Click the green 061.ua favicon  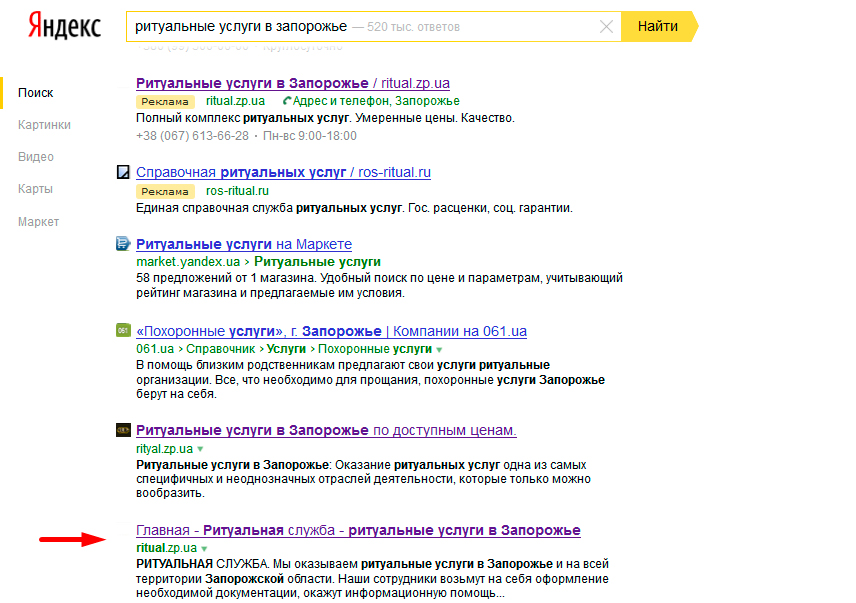[x=123, y=331]
